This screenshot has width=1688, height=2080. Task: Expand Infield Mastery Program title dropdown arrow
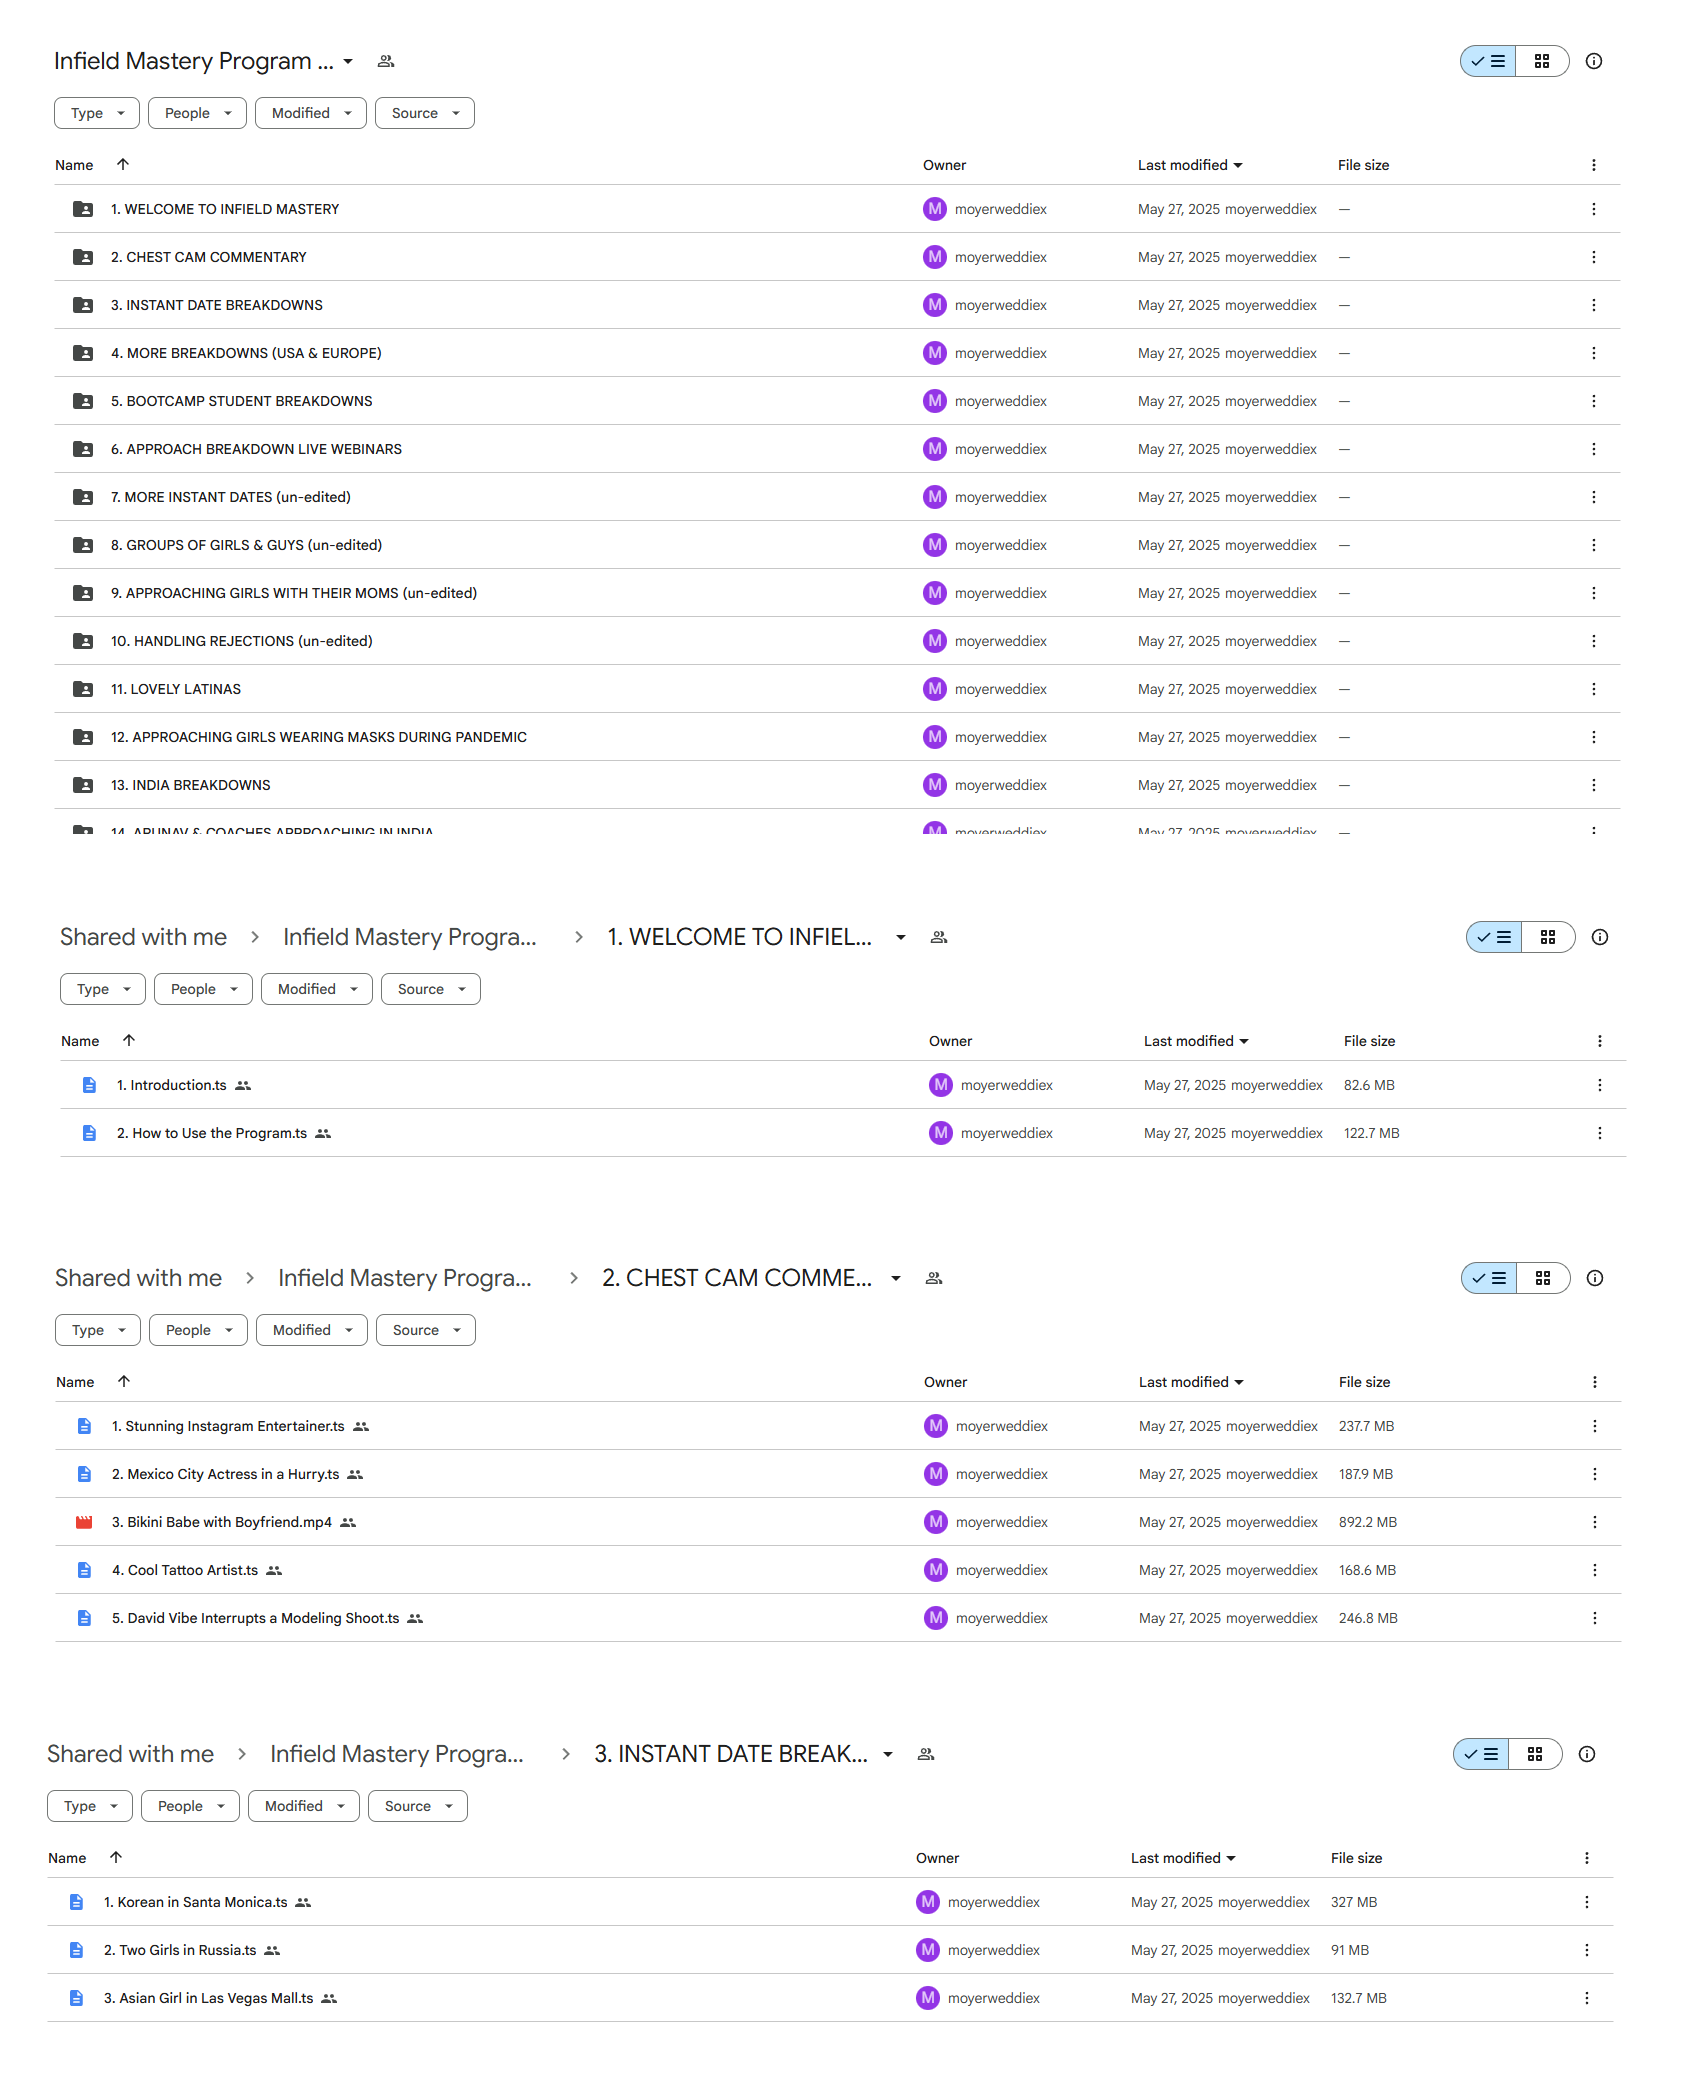348,61
